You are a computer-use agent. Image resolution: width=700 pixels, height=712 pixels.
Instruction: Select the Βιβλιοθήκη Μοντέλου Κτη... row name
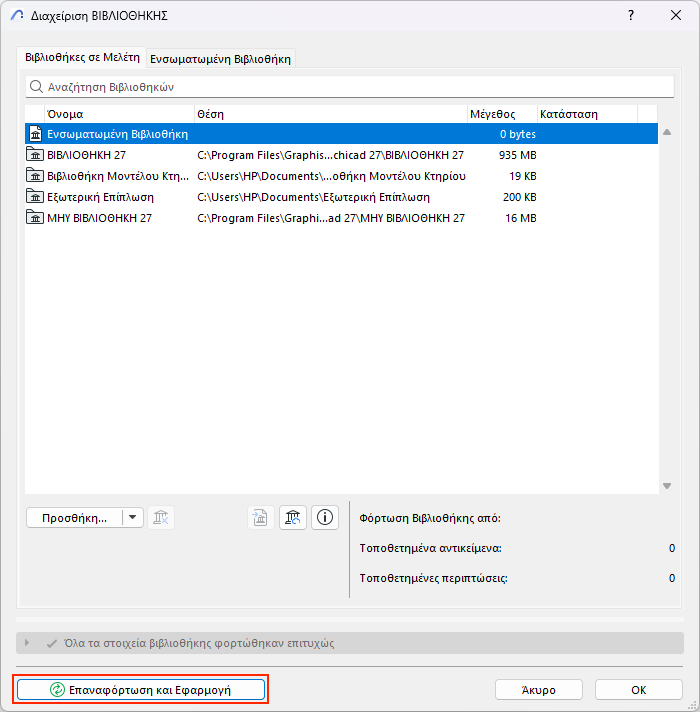coord(118,176)
